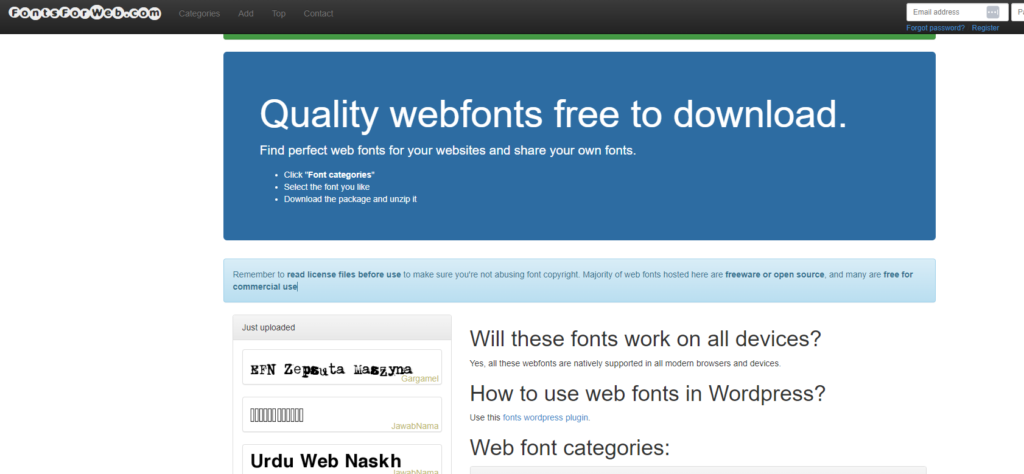Click the Email address input field
The height and width of the screenshot is (474, 1024).
[x=957, y=12]
